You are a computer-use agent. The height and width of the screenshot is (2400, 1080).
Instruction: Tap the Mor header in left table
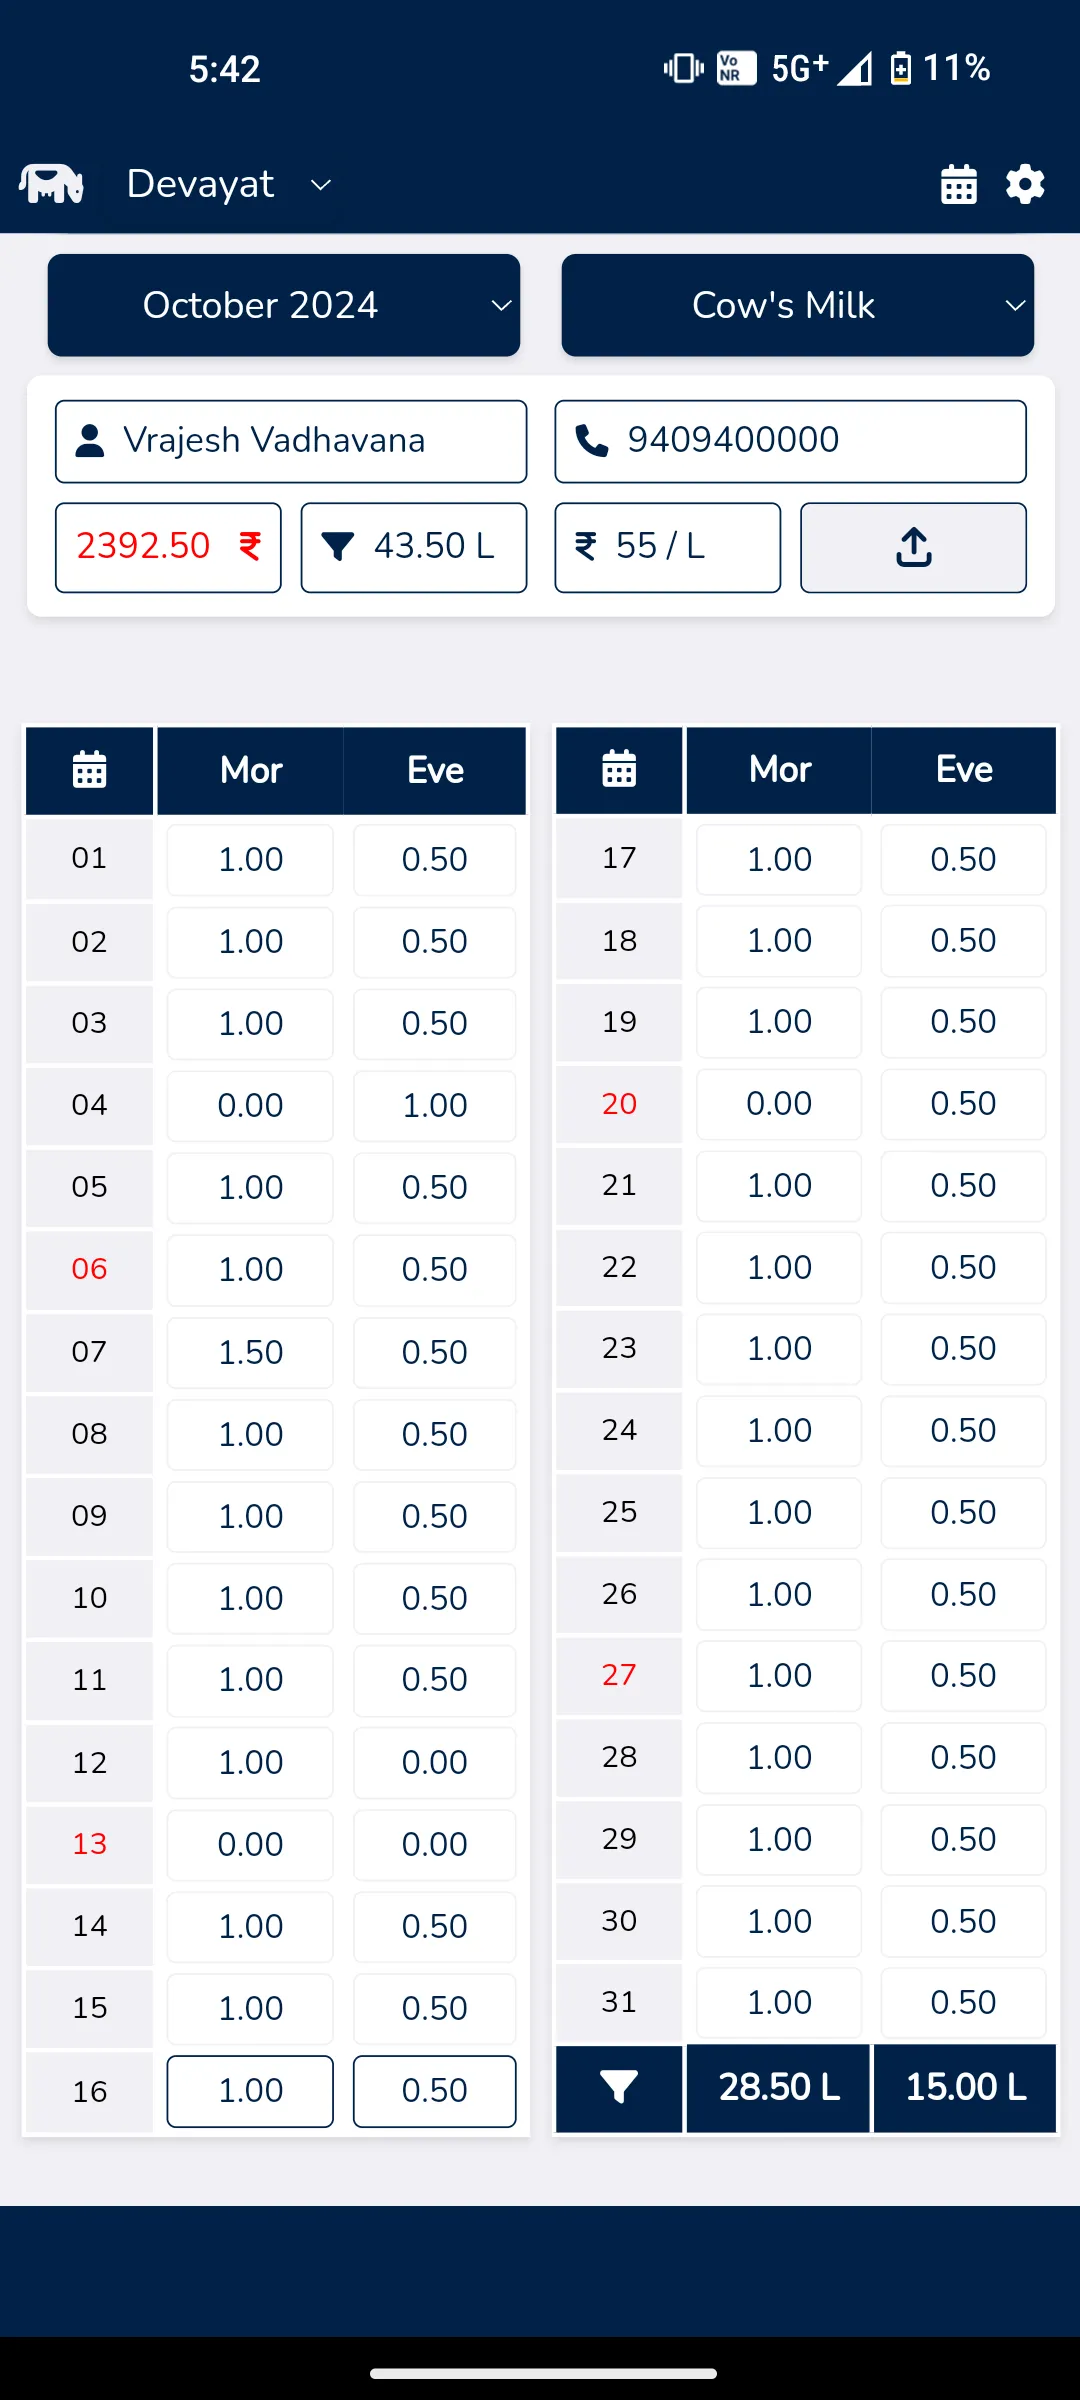pyautogui.click(x=251, y=770)
